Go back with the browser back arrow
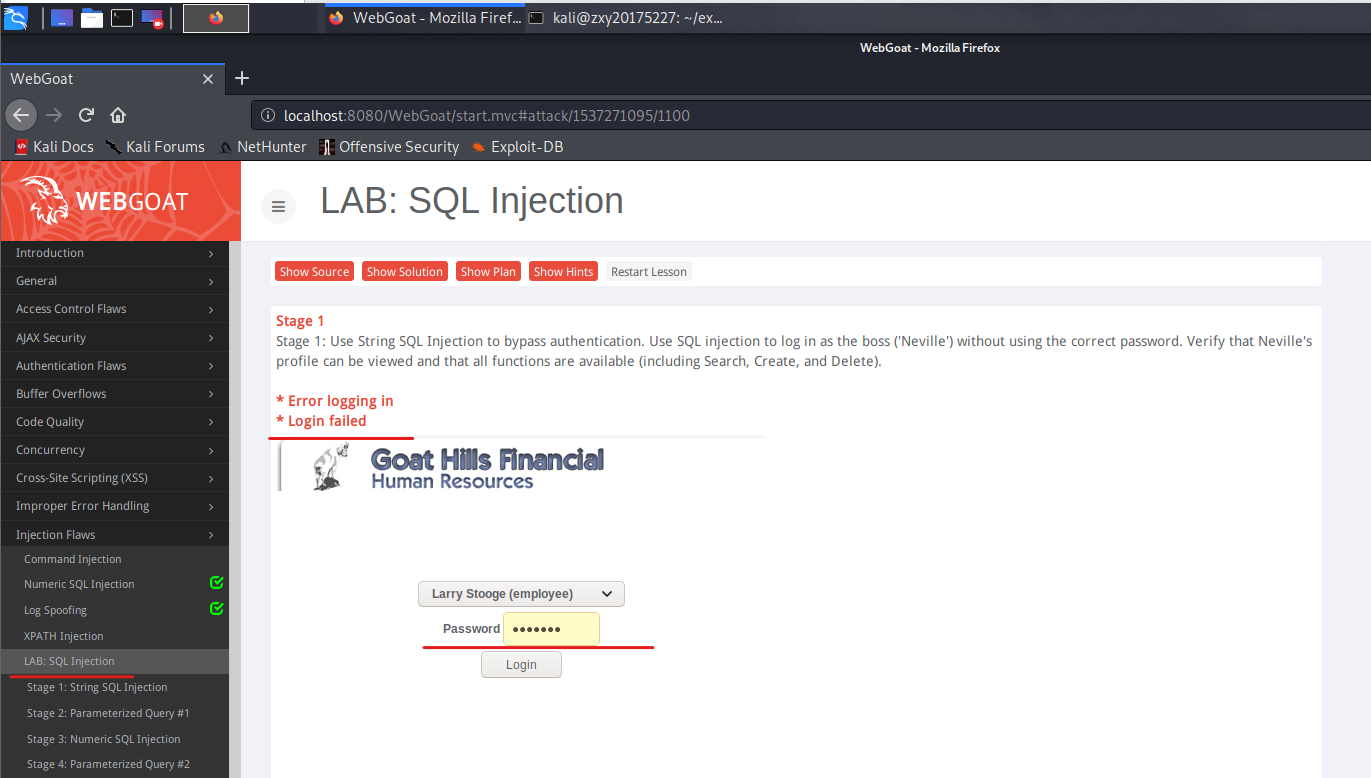 coord(21,115)
